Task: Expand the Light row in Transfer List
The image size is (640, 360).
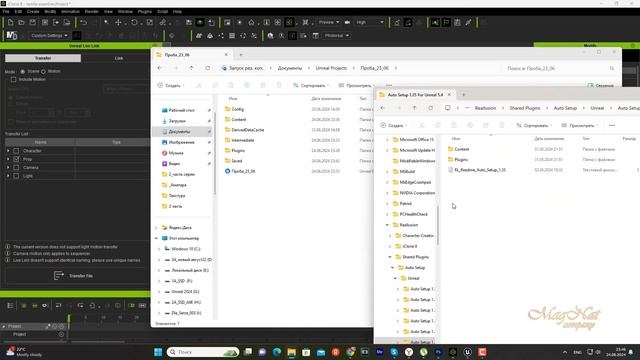Action: click(8, 176)
